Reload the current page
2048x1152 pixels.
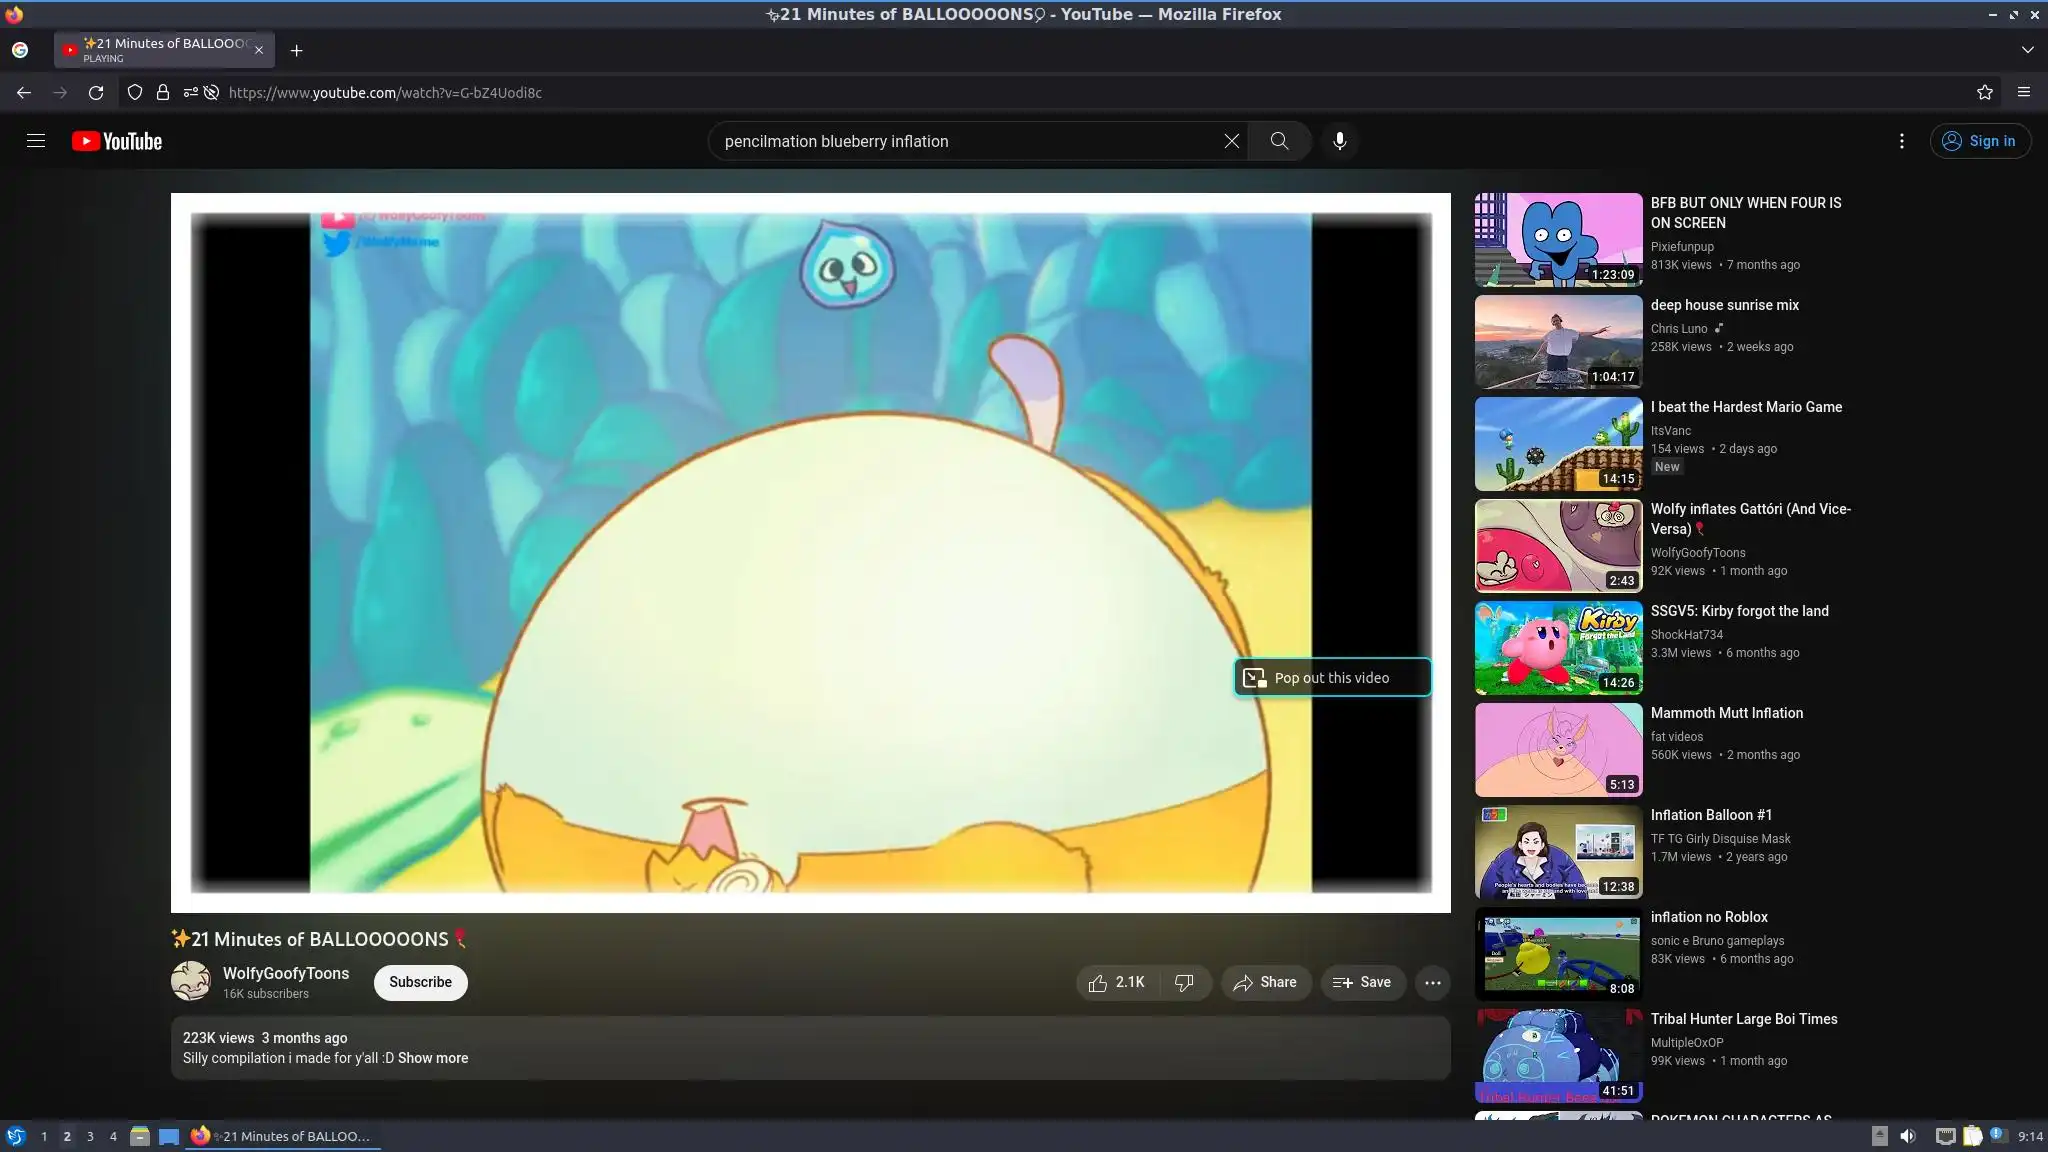coord(96,92)
